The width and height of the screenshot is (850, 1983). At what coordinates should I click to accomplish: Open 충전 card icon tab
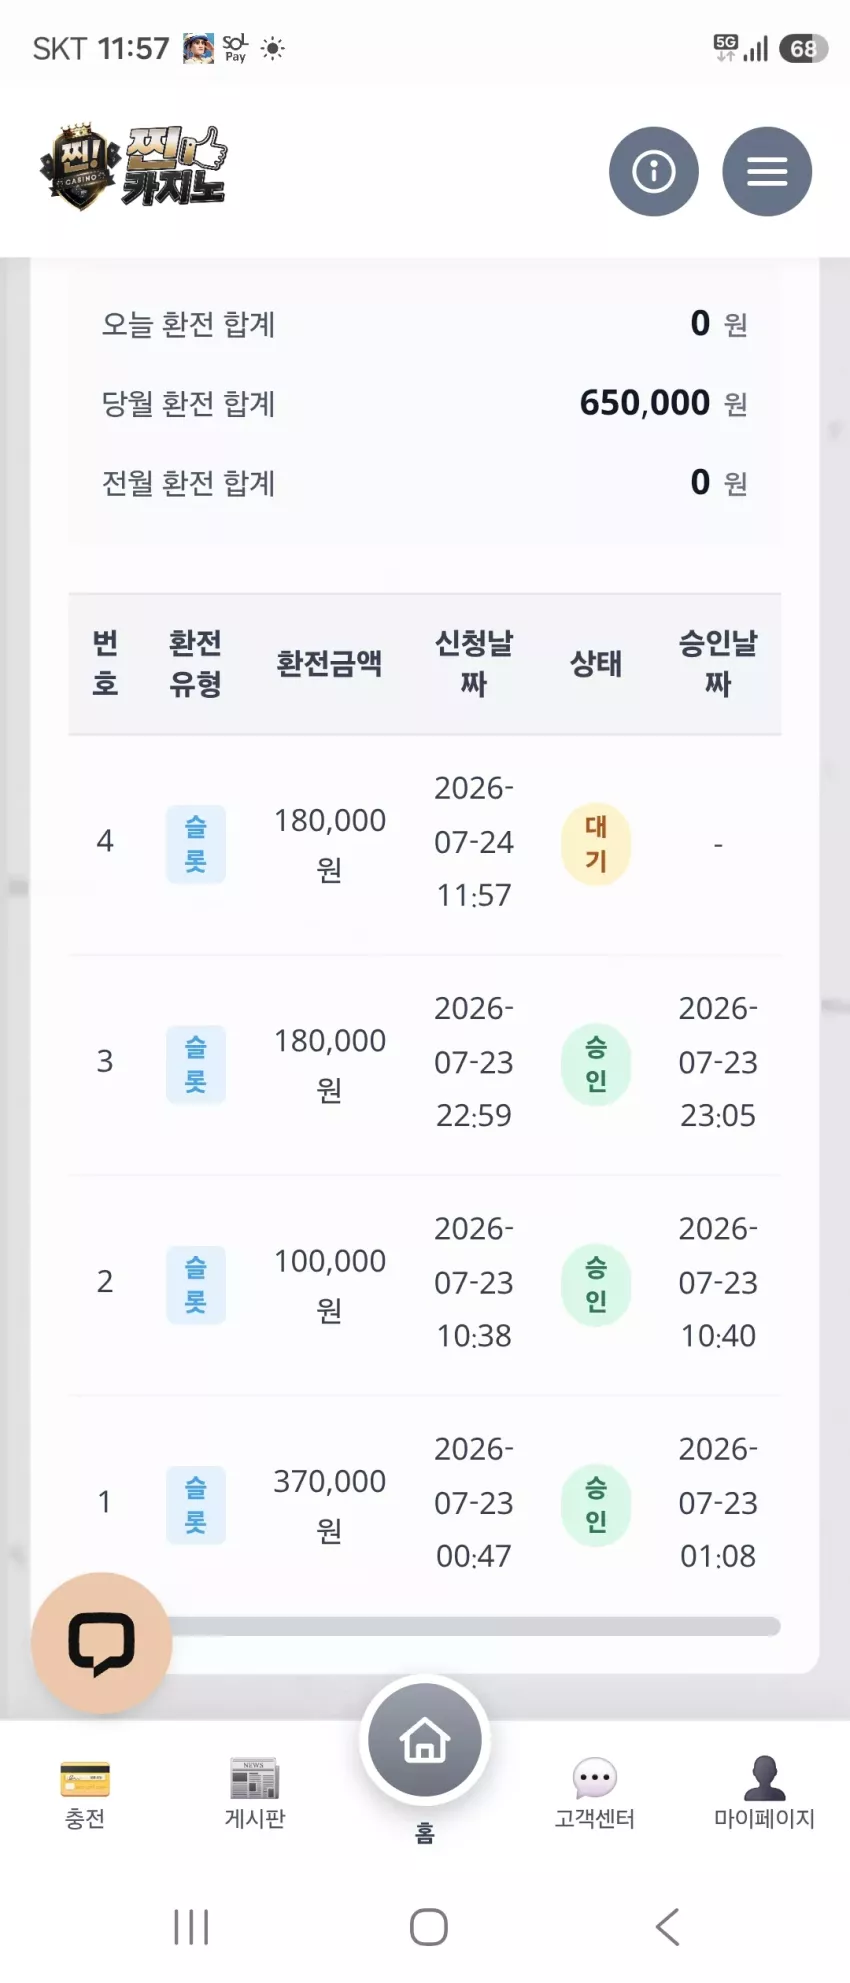pos(85,1794)
